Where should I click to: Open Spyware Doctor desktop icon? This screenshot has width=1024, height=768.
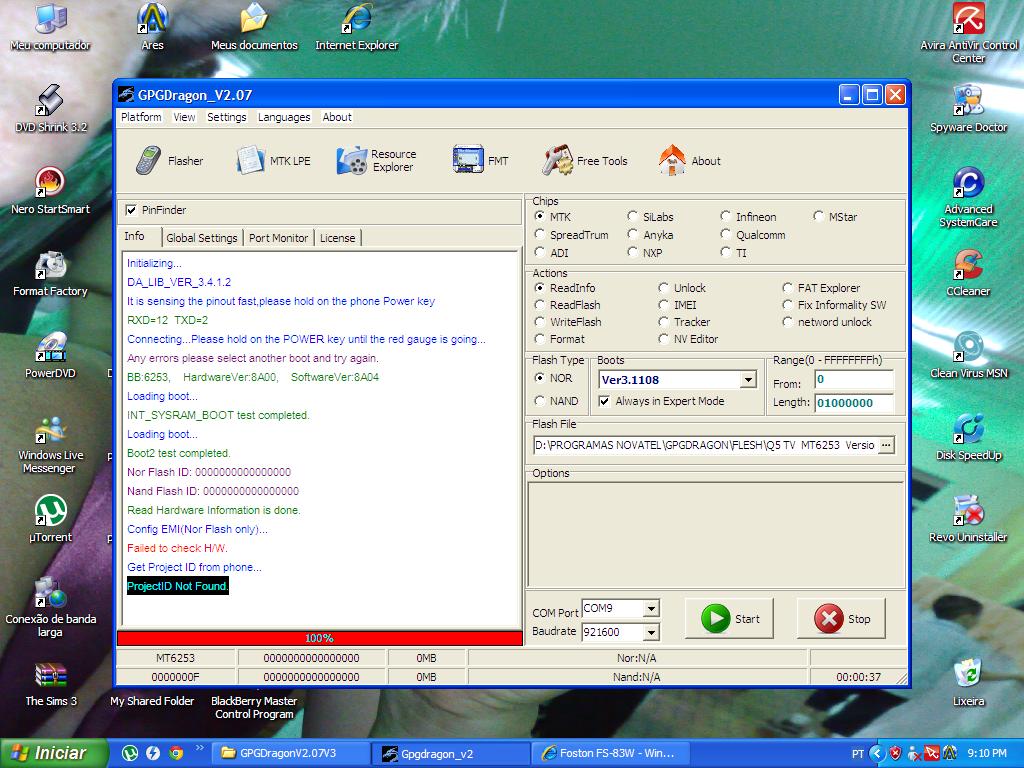(x=968, y=110)
